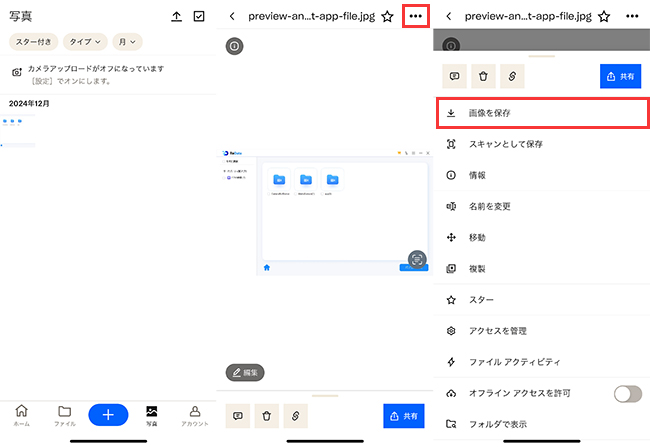Choose 画像を保存 from the menu
The image size is (650, 447).
tap(542, 113)
